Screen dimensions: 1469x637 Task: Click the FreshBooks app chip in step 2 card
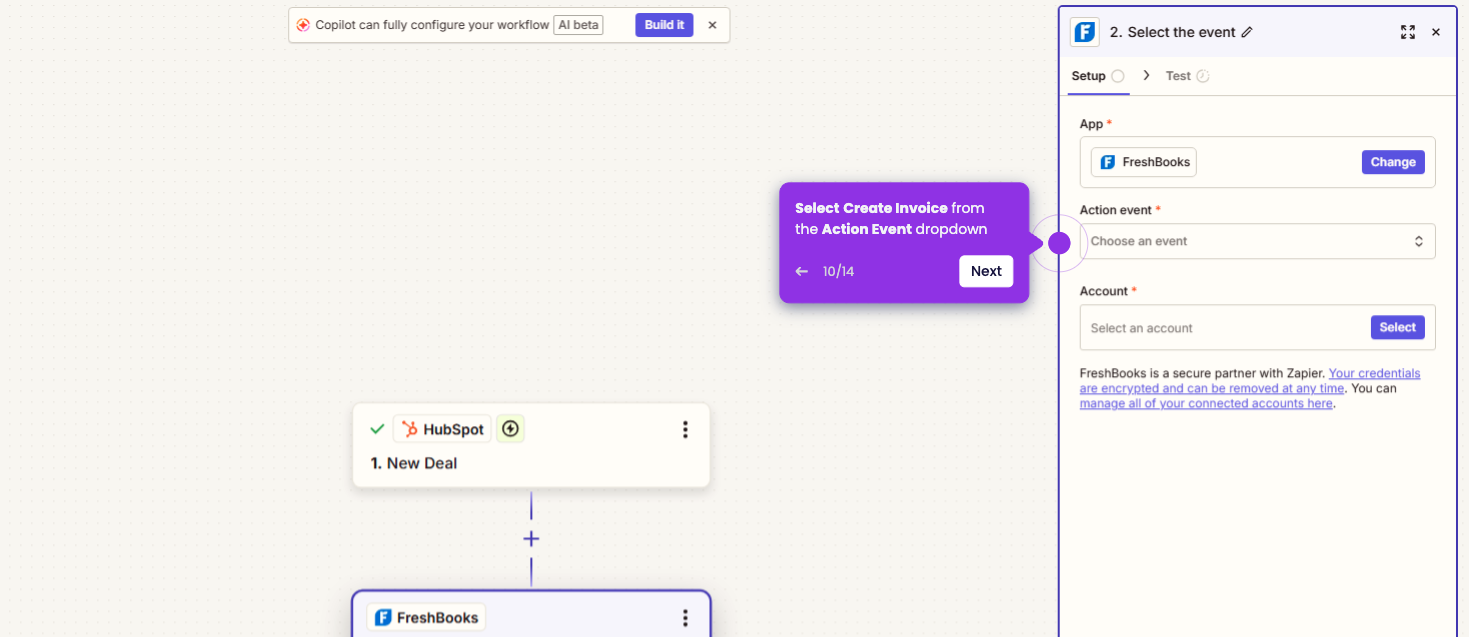pos(426,618)
